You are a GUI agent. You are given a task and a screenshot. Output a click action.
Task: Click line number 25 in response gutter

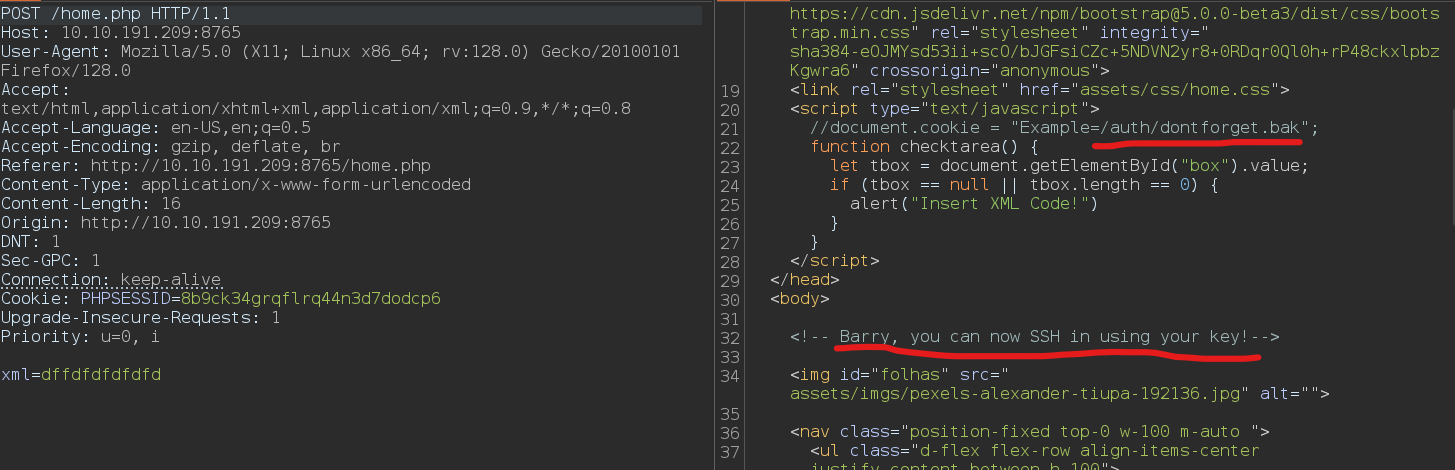(x=730, y=204)
